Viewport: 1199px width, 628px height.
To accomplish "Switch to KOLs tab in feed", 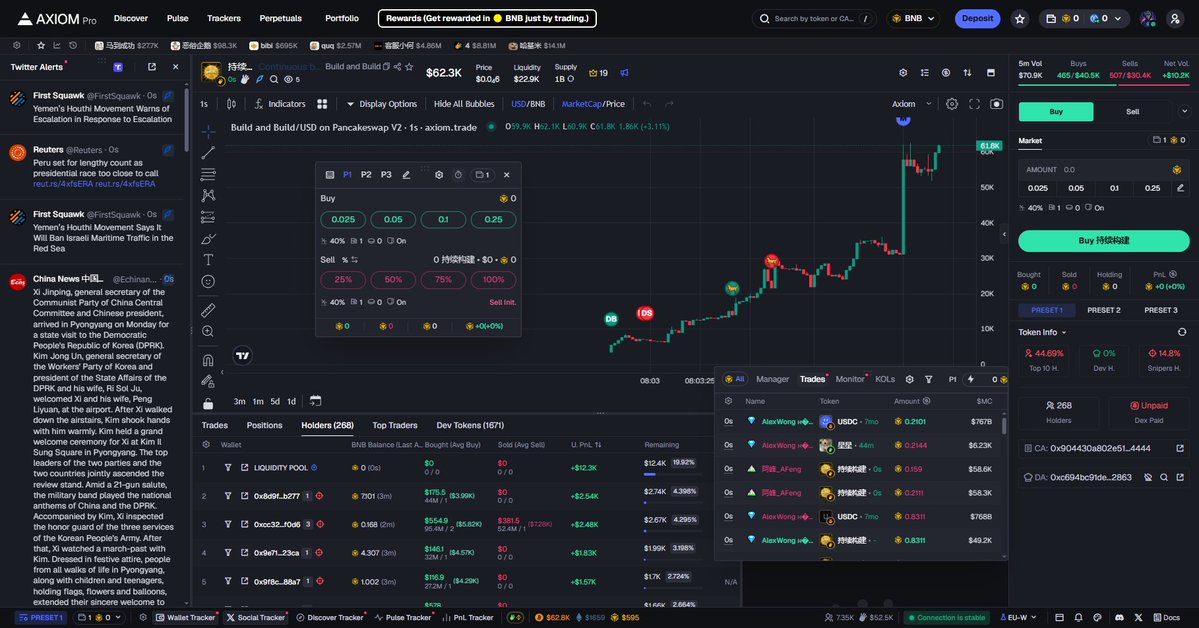I will point(885,379).
